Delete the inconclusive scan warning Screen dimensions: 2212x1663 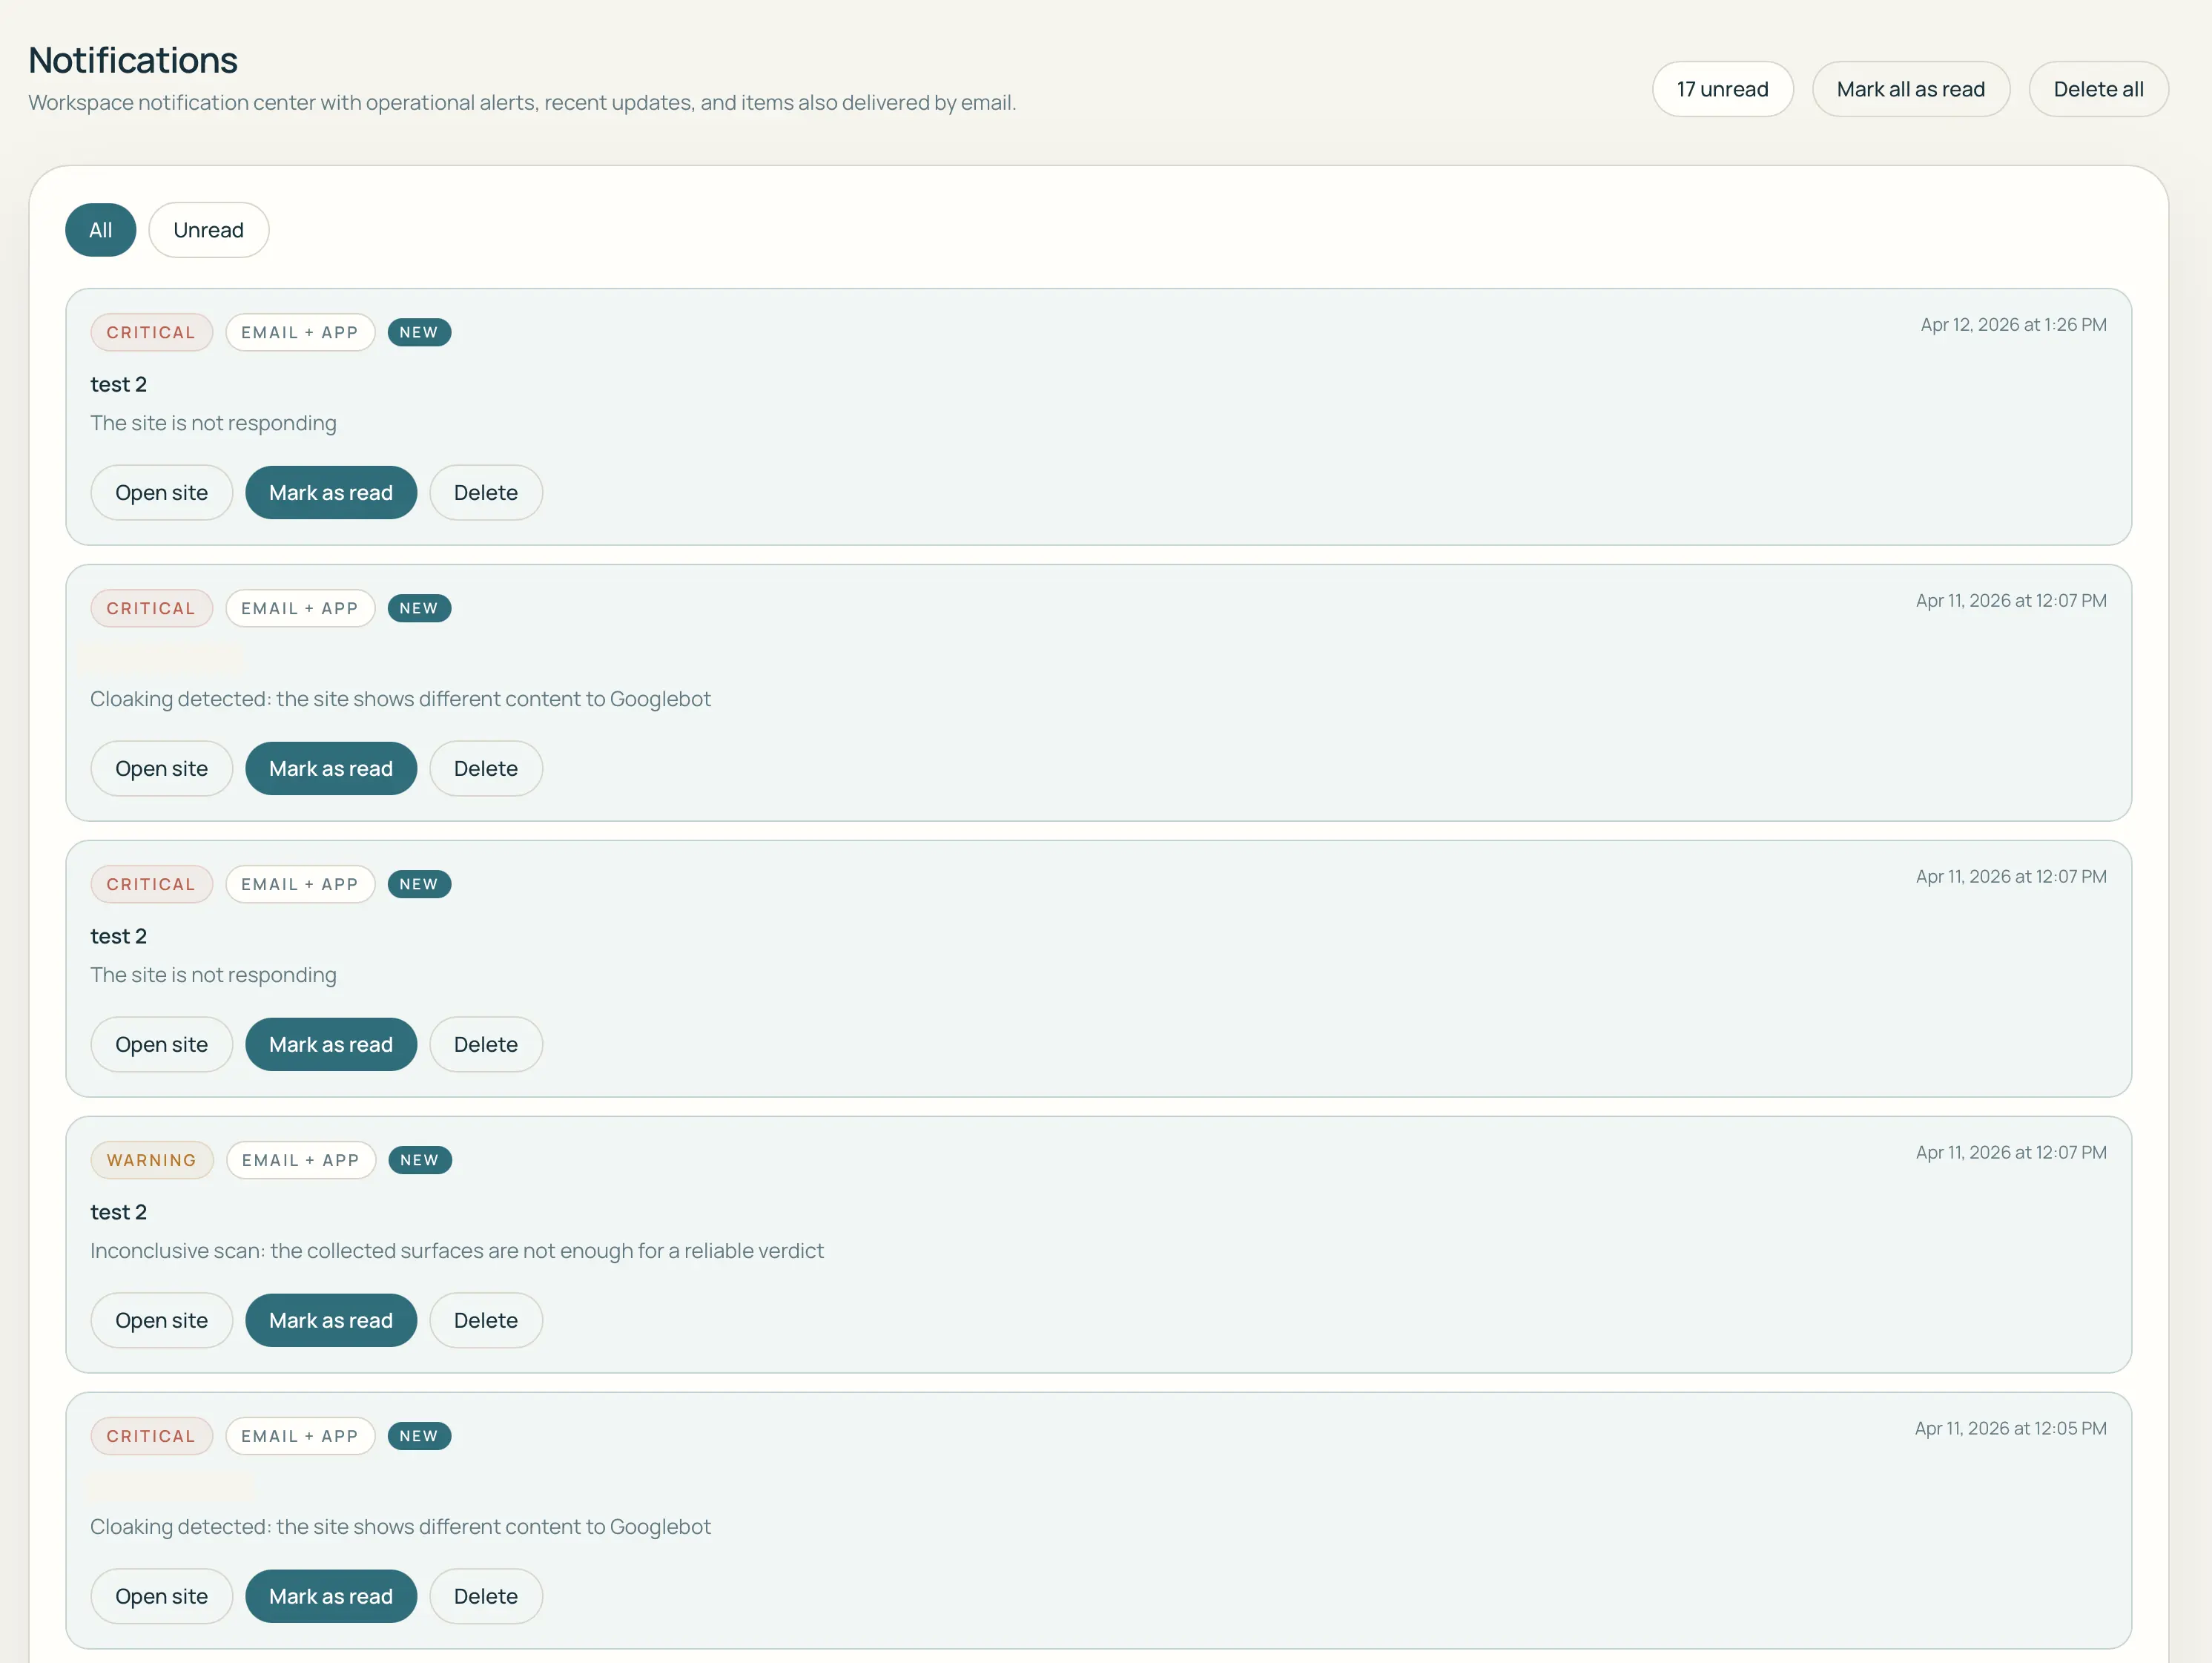click(x=486, y=1321)
